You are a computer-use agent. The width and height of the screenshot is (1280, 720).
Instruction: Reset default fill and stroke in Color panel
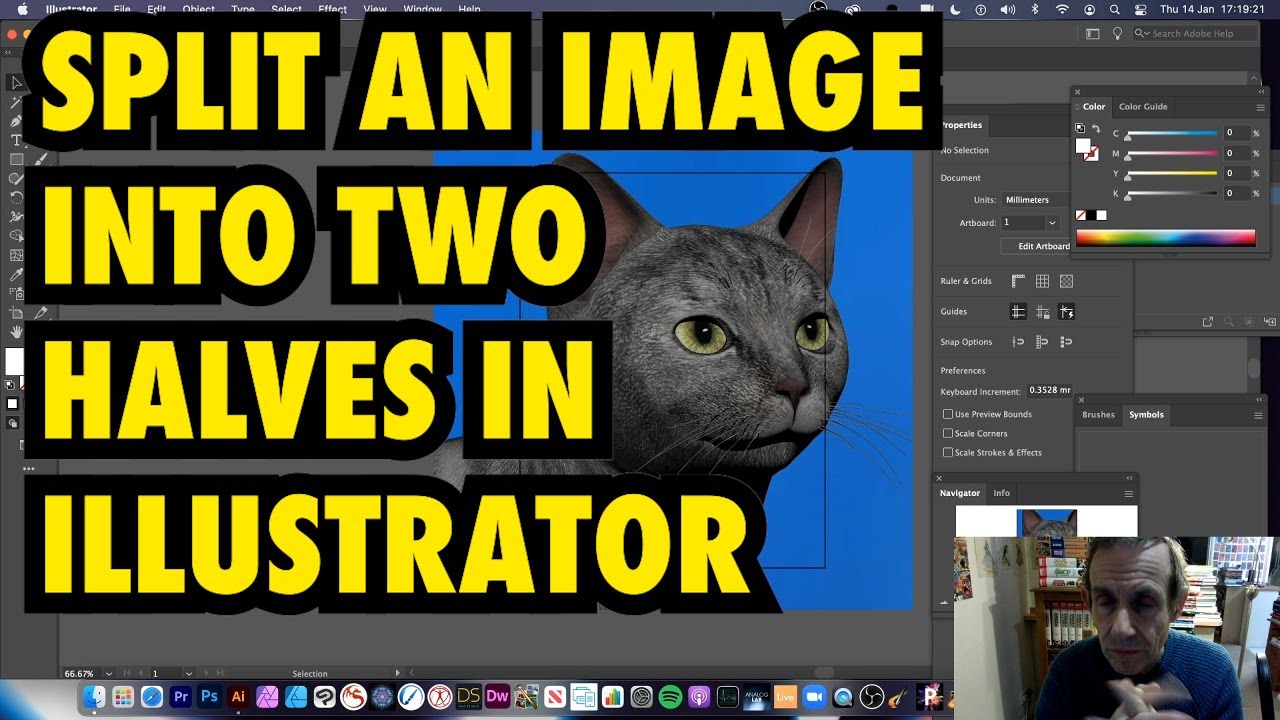(x=1080, y=128)
